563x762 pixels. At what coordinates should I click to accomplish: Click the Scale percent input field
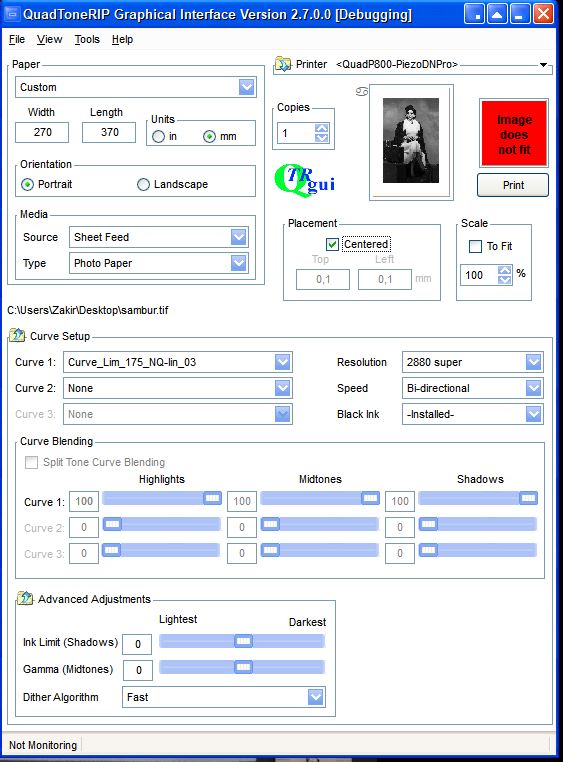point(479,275)
